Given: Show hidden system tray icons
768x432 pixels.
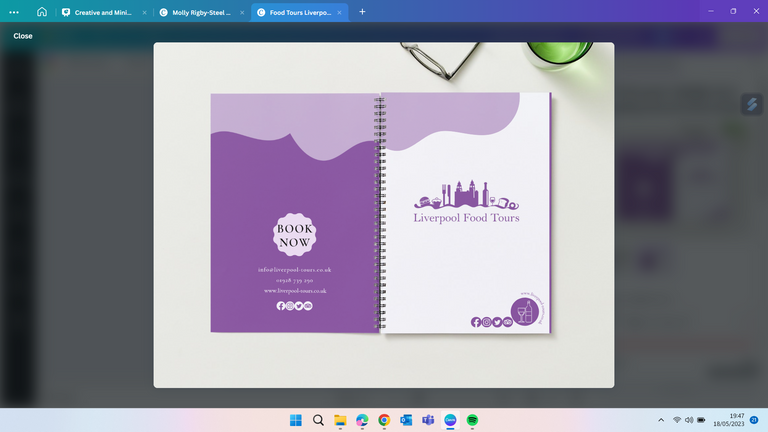Looking at the screenshot, I should click(661, 420).
